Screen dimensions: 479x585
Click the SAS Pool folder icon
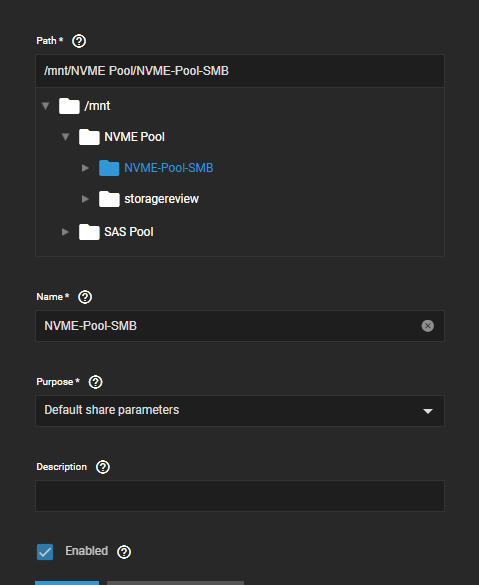click(89, 232)
